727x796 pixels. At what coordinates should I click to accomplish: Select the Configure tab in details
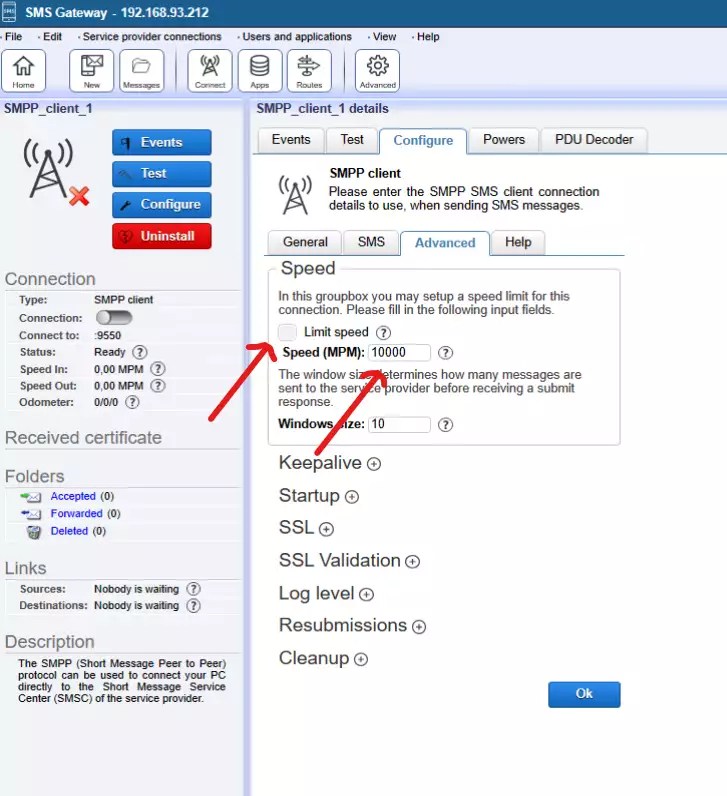click(x=423, y=141)
